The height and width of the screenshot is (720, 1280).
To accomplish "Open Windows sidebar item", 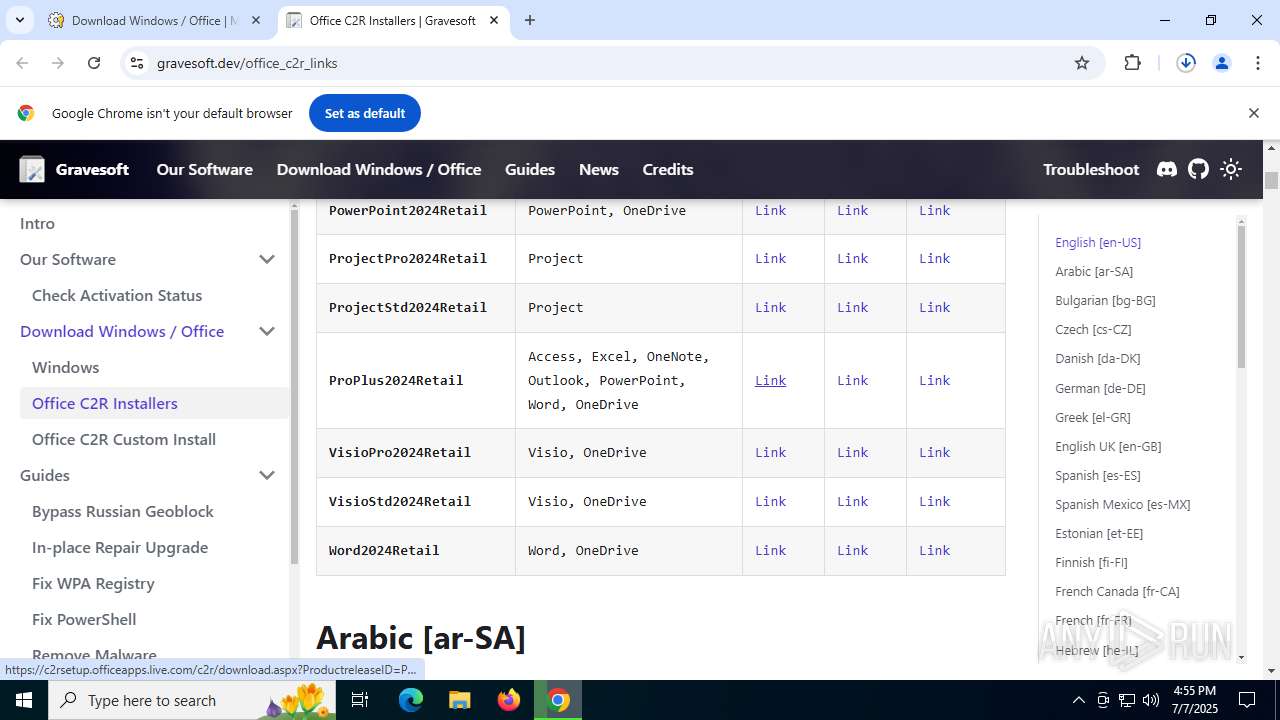I will 66,367.
